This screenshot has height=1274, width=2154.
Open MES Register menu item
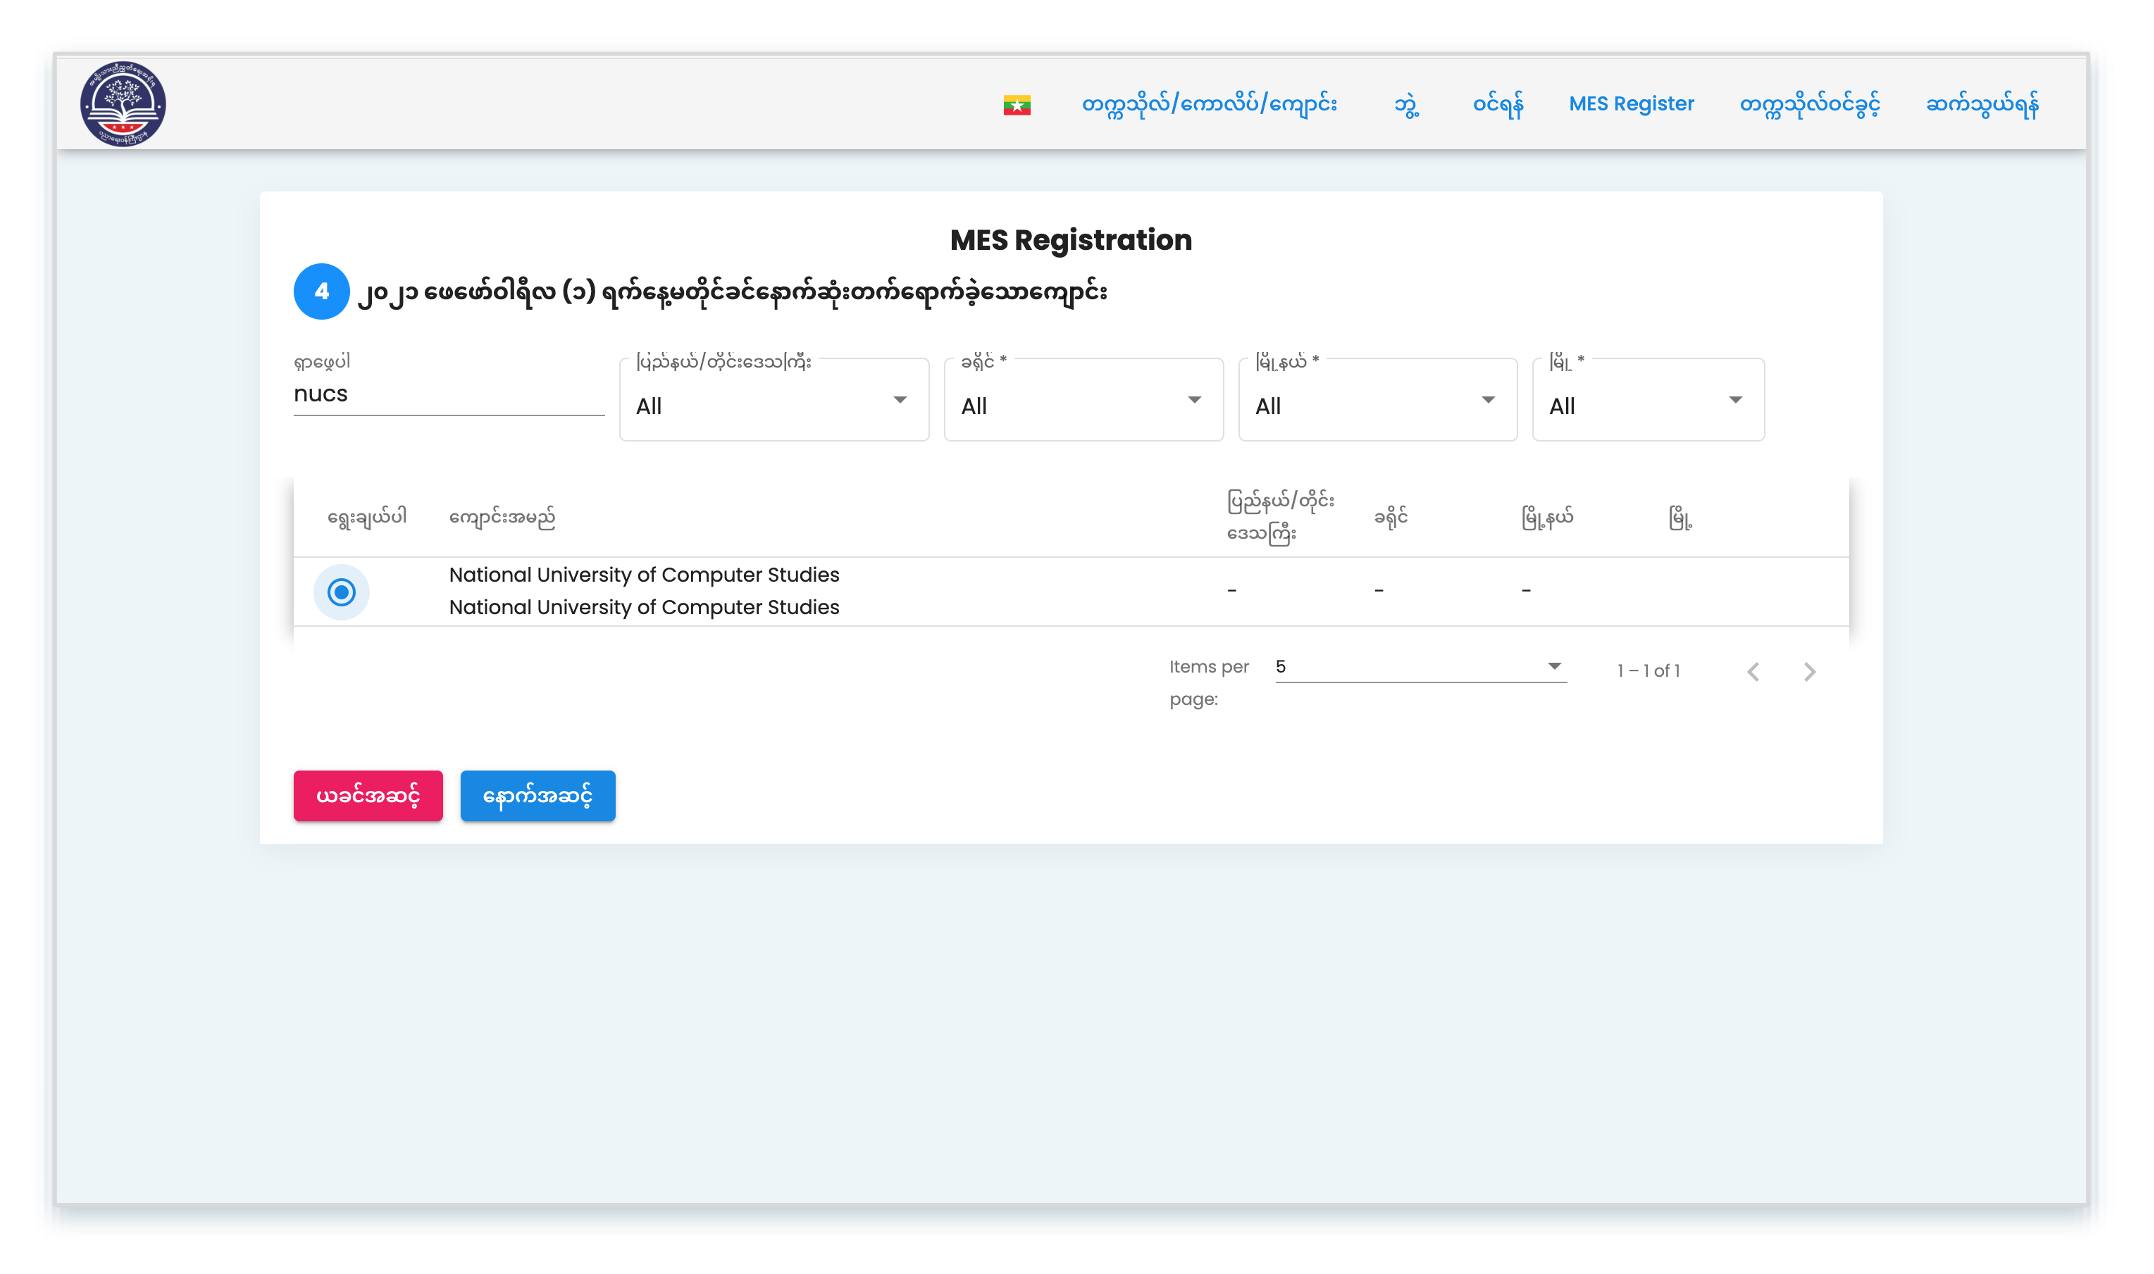coord(1631,104)
